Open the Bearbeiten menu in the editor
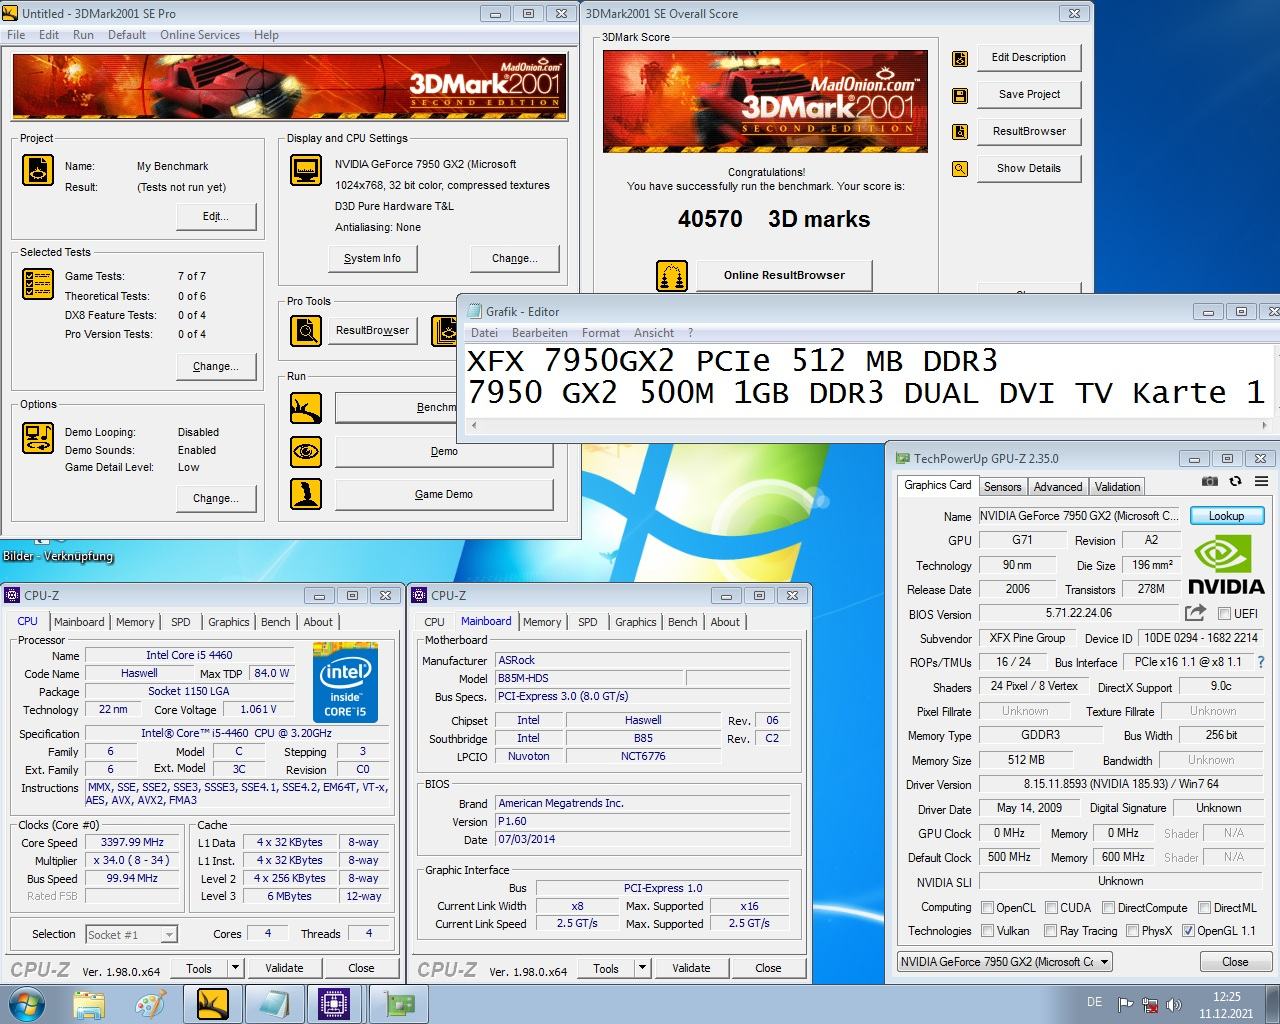The height and width of the screenshot is (1024, 1280). tap(539, 333)
